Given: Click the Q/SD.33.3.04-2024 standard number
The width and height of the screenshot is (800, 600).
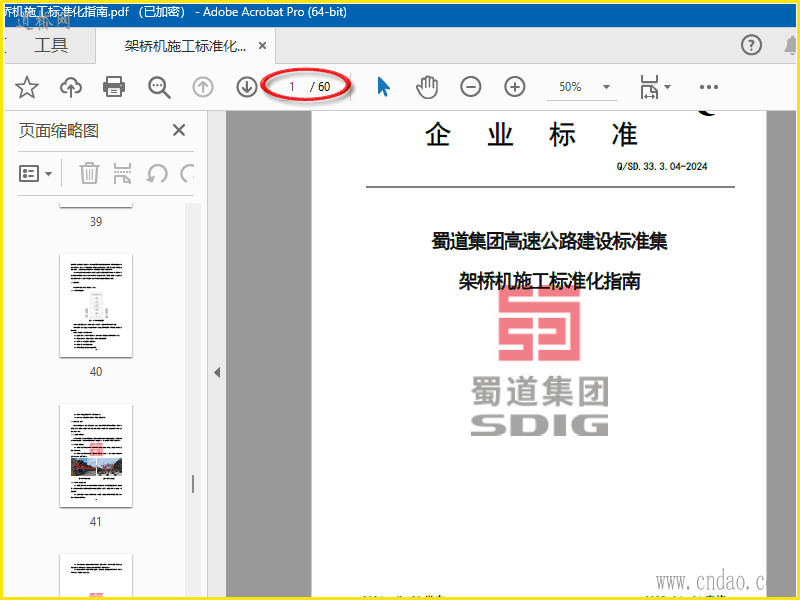Looking at the screenshot, I should 662,166.
